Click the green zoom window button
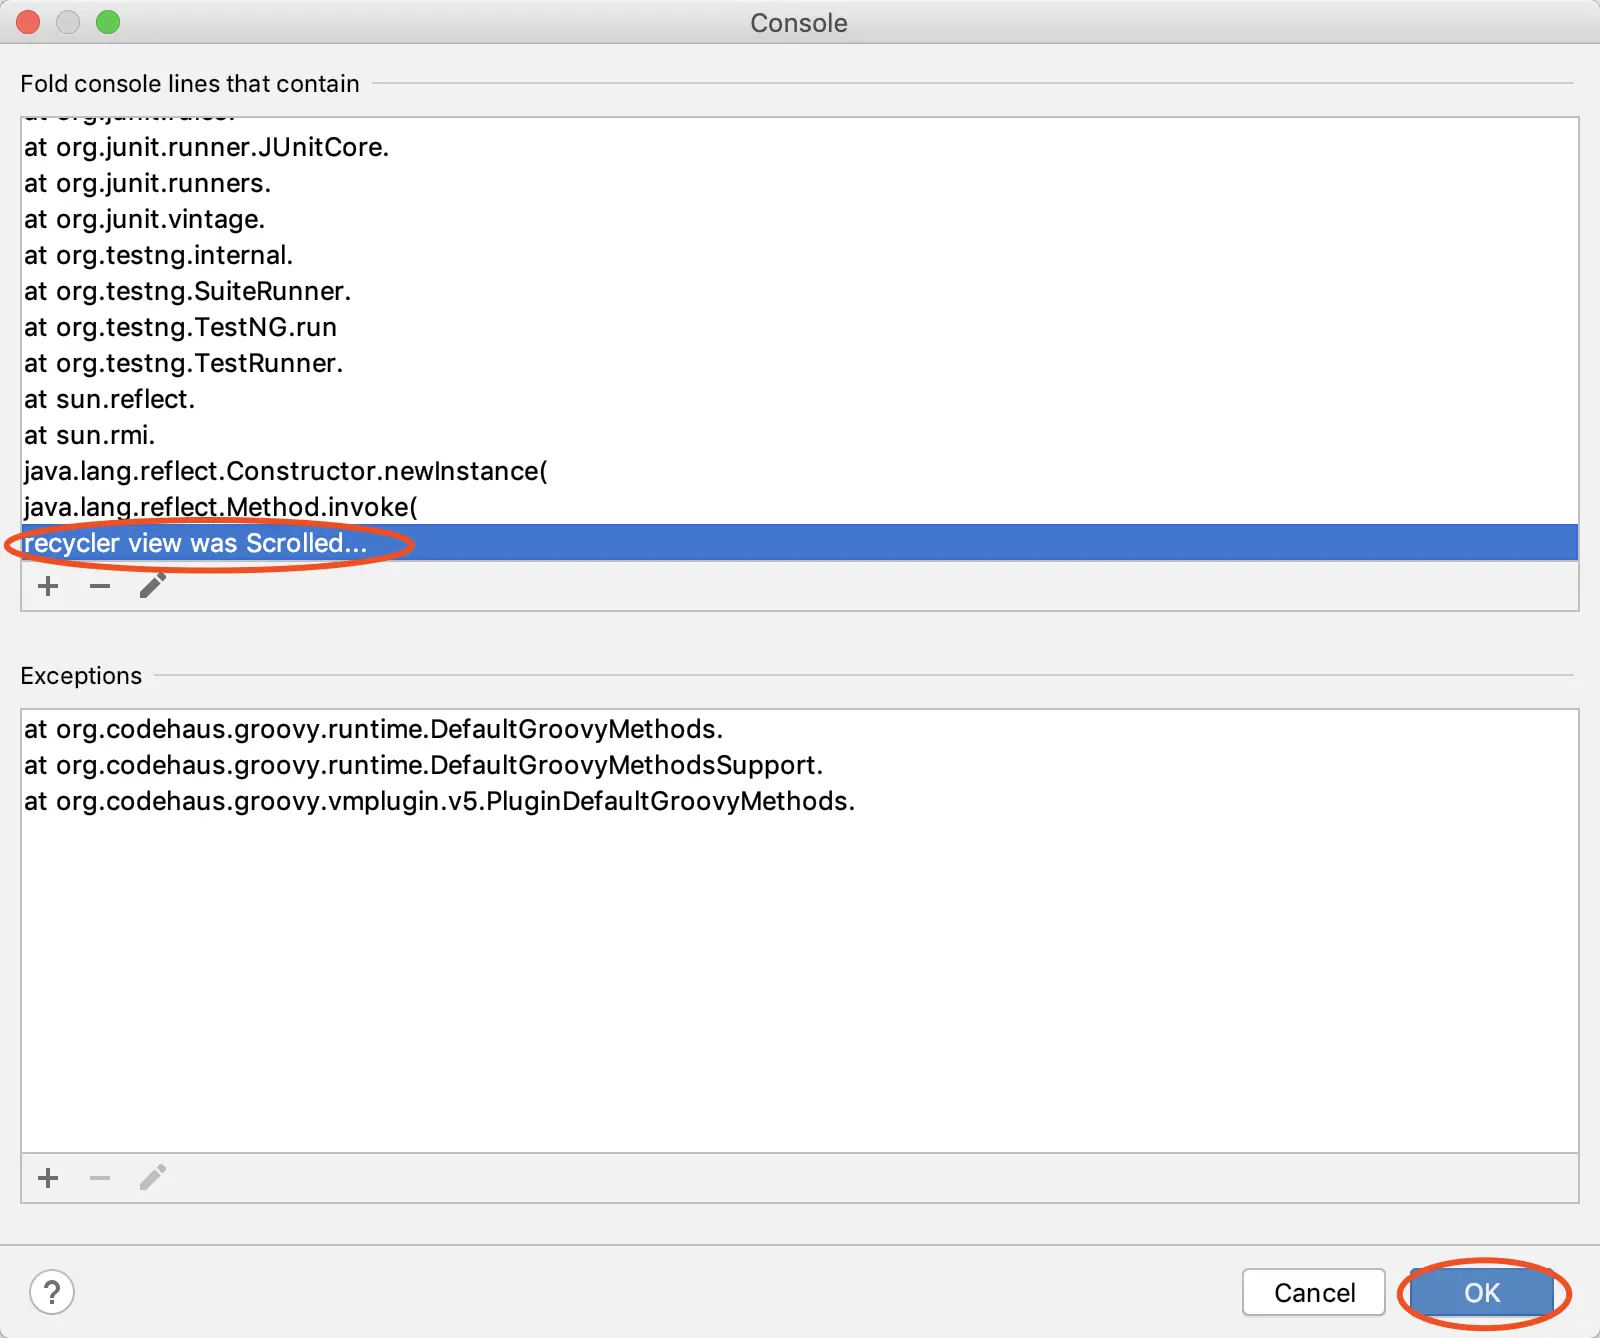 tap(108, 22)
